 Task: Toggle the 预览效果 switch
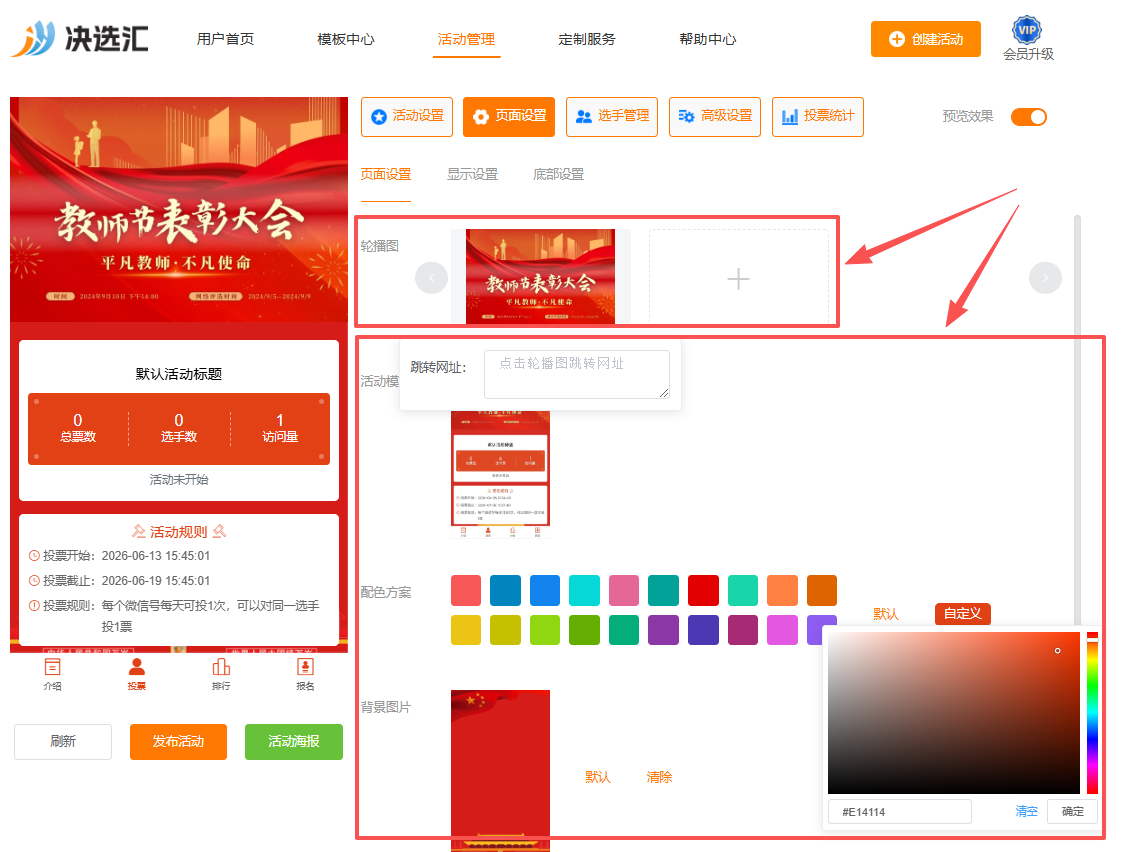(1028, 117)
